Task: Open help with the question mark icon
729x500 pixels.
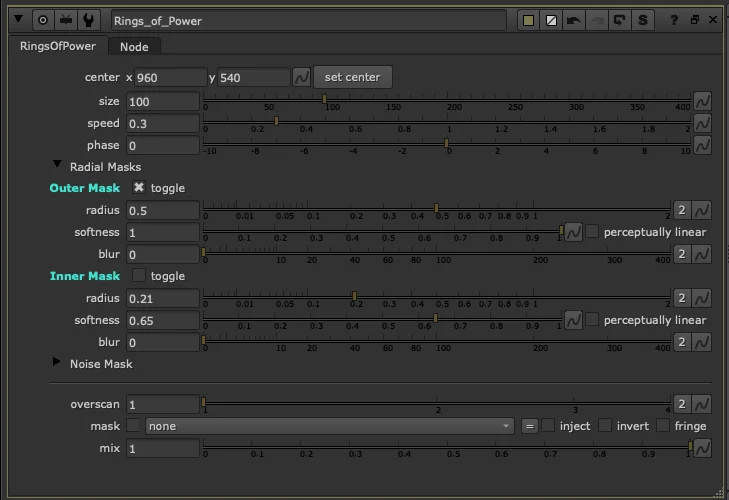Action: click(673, 20)
